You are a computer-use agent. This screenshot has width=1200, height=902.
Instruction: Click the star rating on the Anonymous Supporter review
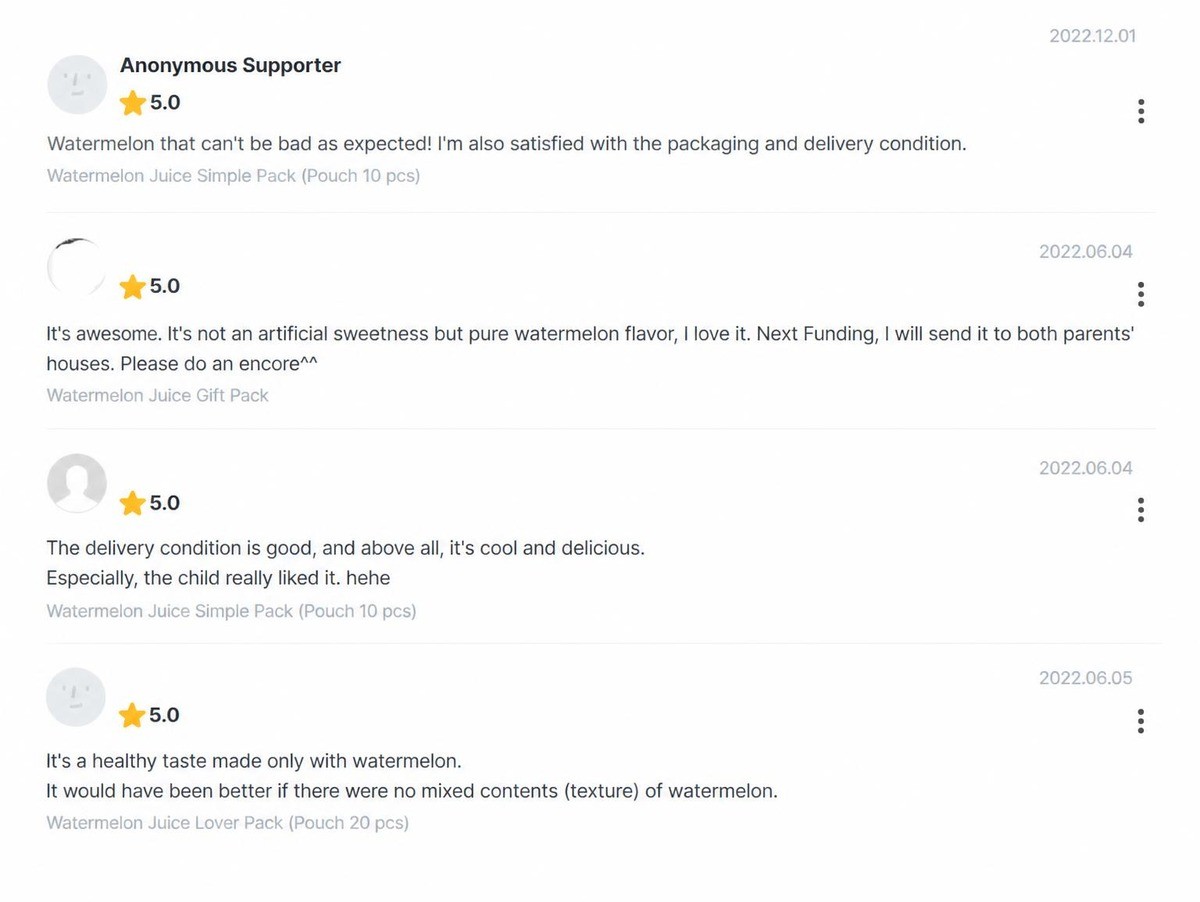click(149, 102)
